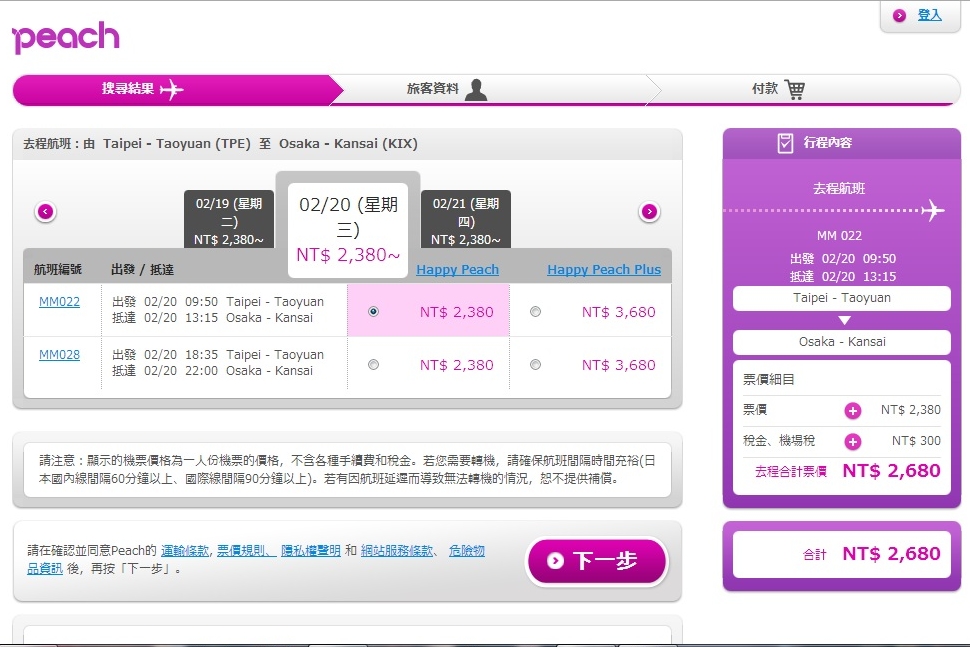This screenshot has width=970, height=647.
Task: Expand 票價 fare breakdown plus icon
Action: click(x=852, y=411)
